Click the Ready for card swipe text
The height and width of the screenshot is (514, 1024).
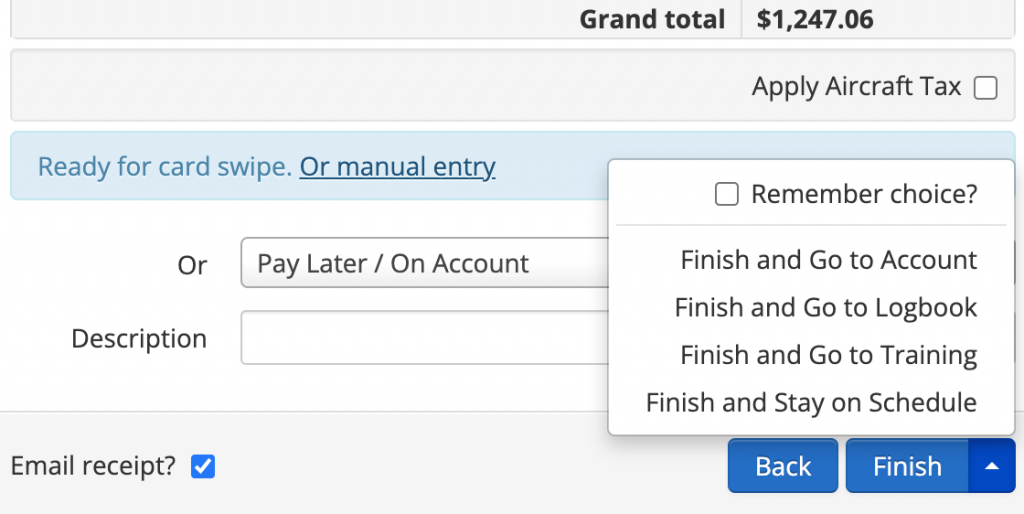(165, 166)
